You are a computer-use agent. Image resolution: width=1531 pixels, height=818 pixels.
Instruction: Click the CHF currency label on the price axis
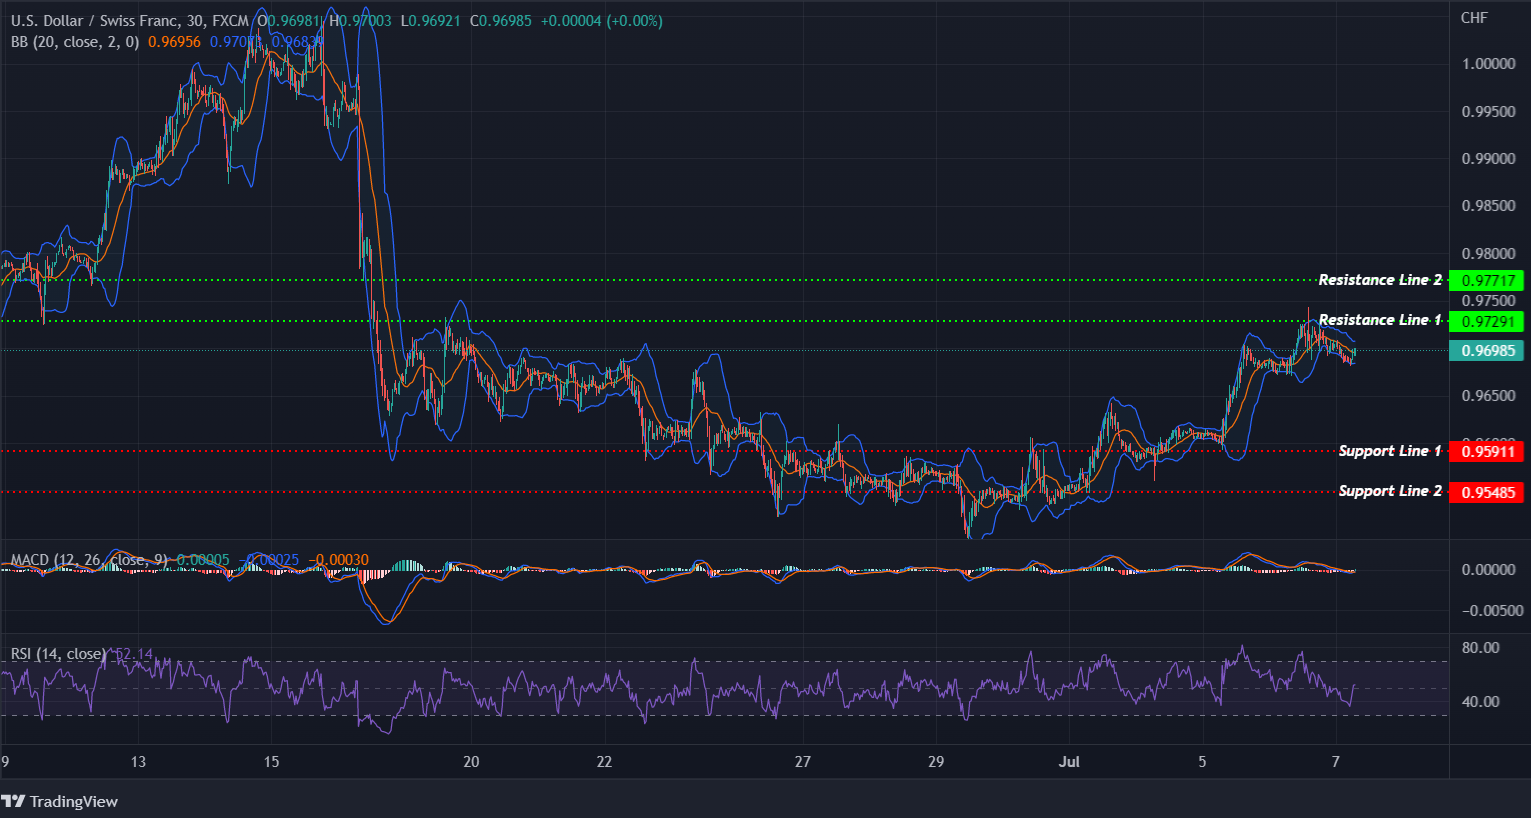pyautogui.click(x=1473, y=17)
